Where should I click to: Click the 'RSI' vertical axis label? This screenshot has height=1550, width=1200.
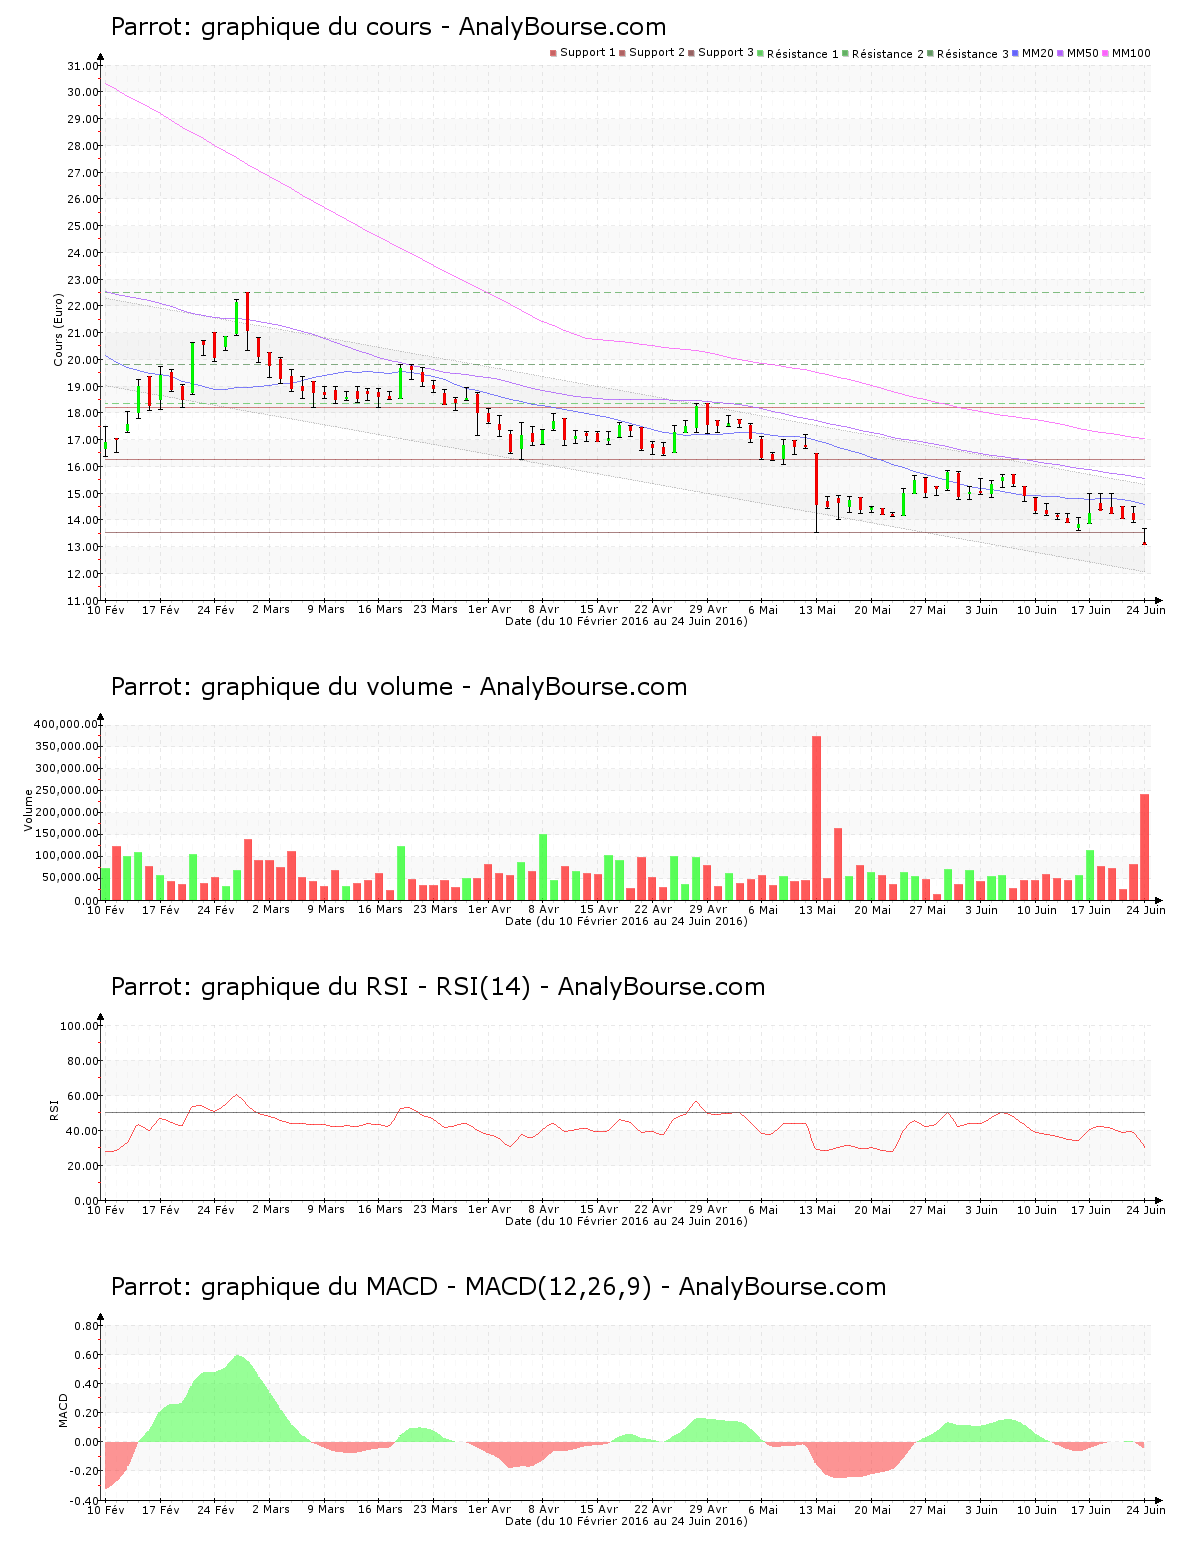54,1109
